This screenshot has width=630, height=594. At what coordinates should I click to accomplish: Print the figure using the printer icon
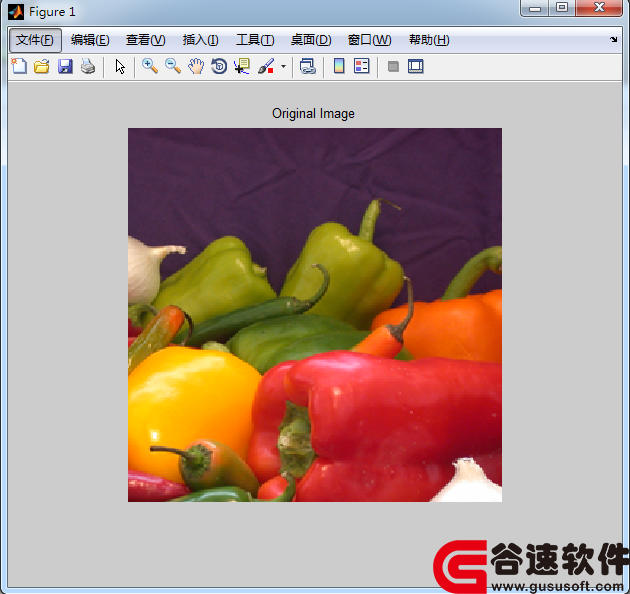coord(88,66)
